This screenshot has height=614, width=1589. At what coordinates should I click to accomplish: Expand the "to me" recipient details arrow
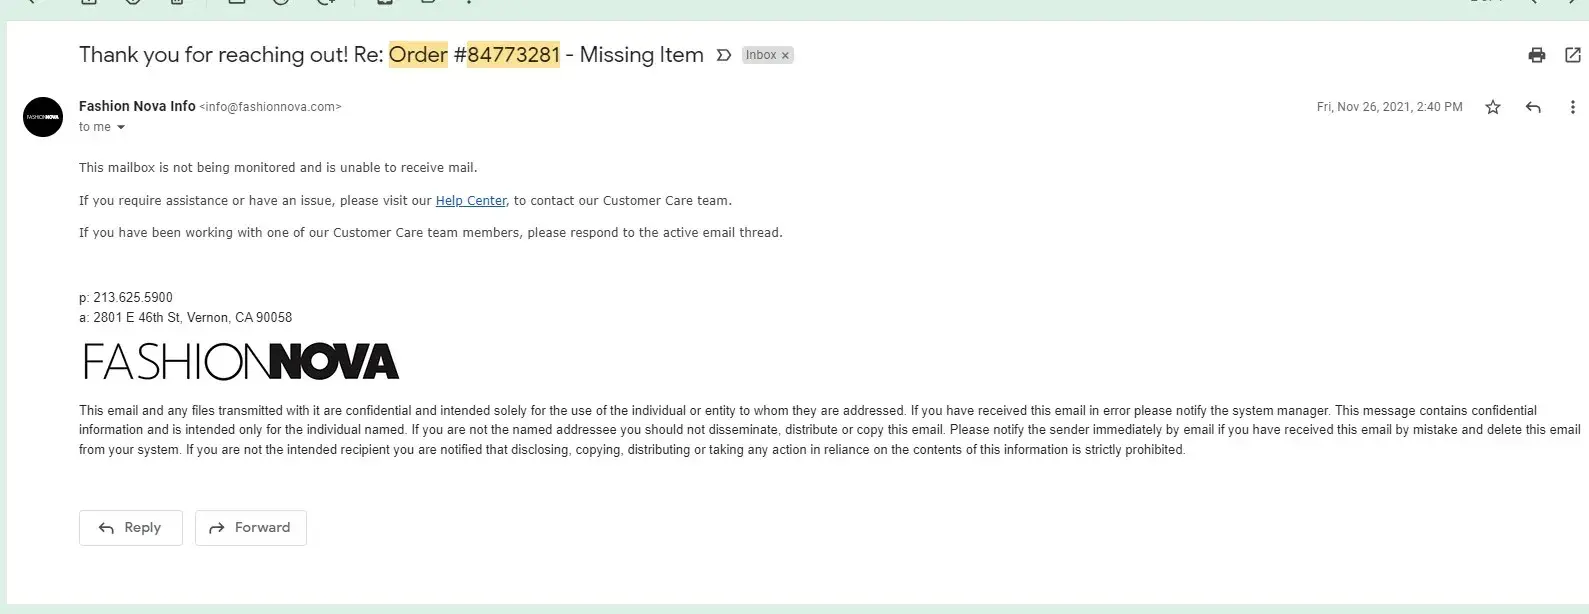click(121, 127)
